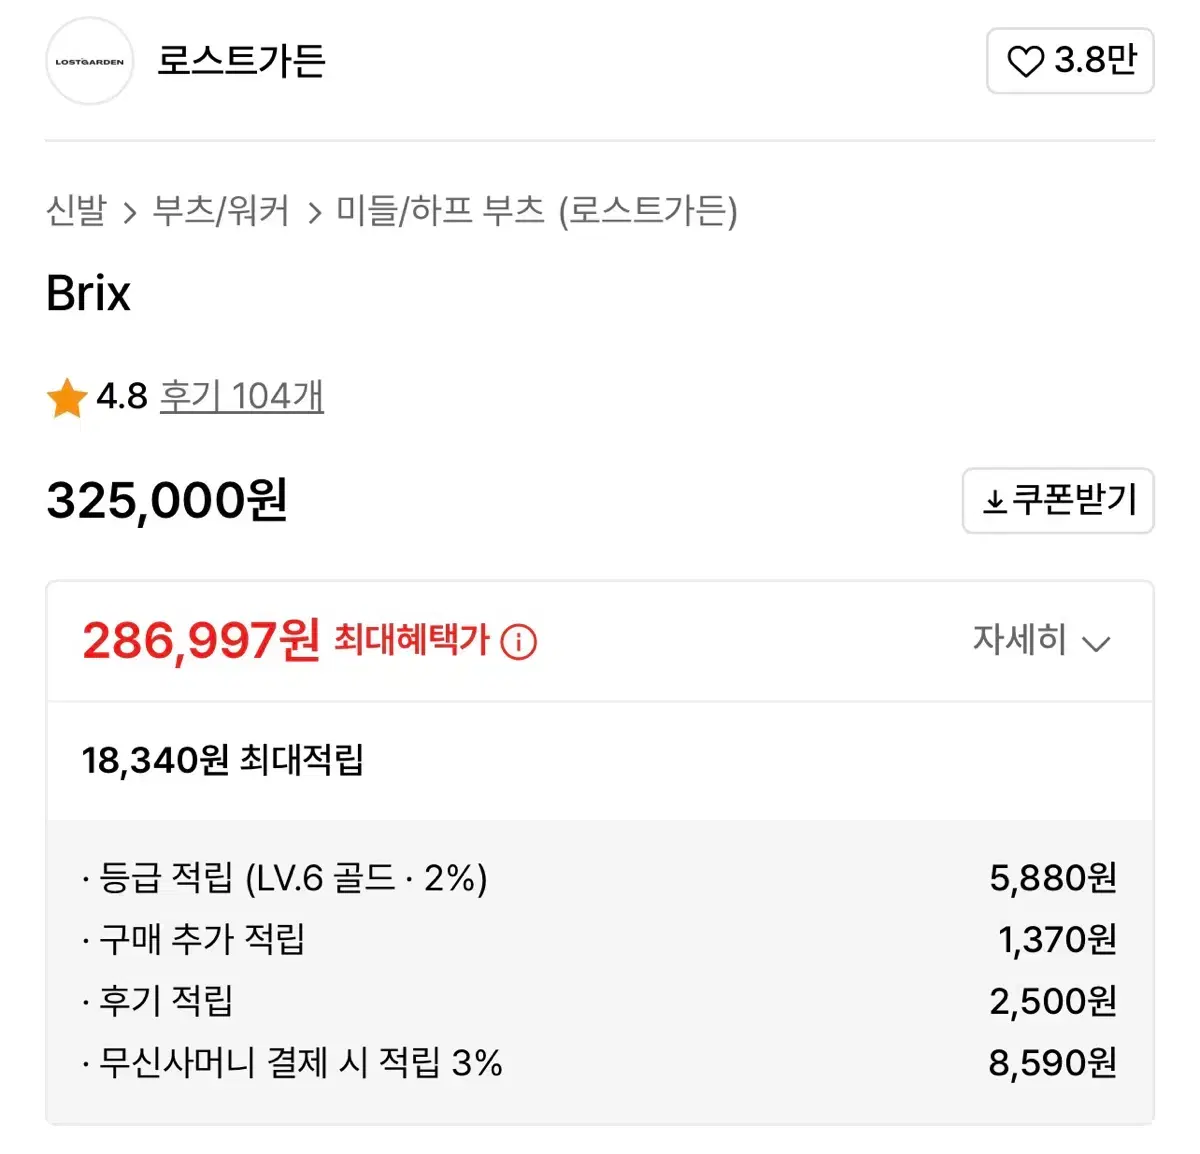
Task: Click the 자세히 down chevron arrow
Action: click(1097, 644)
